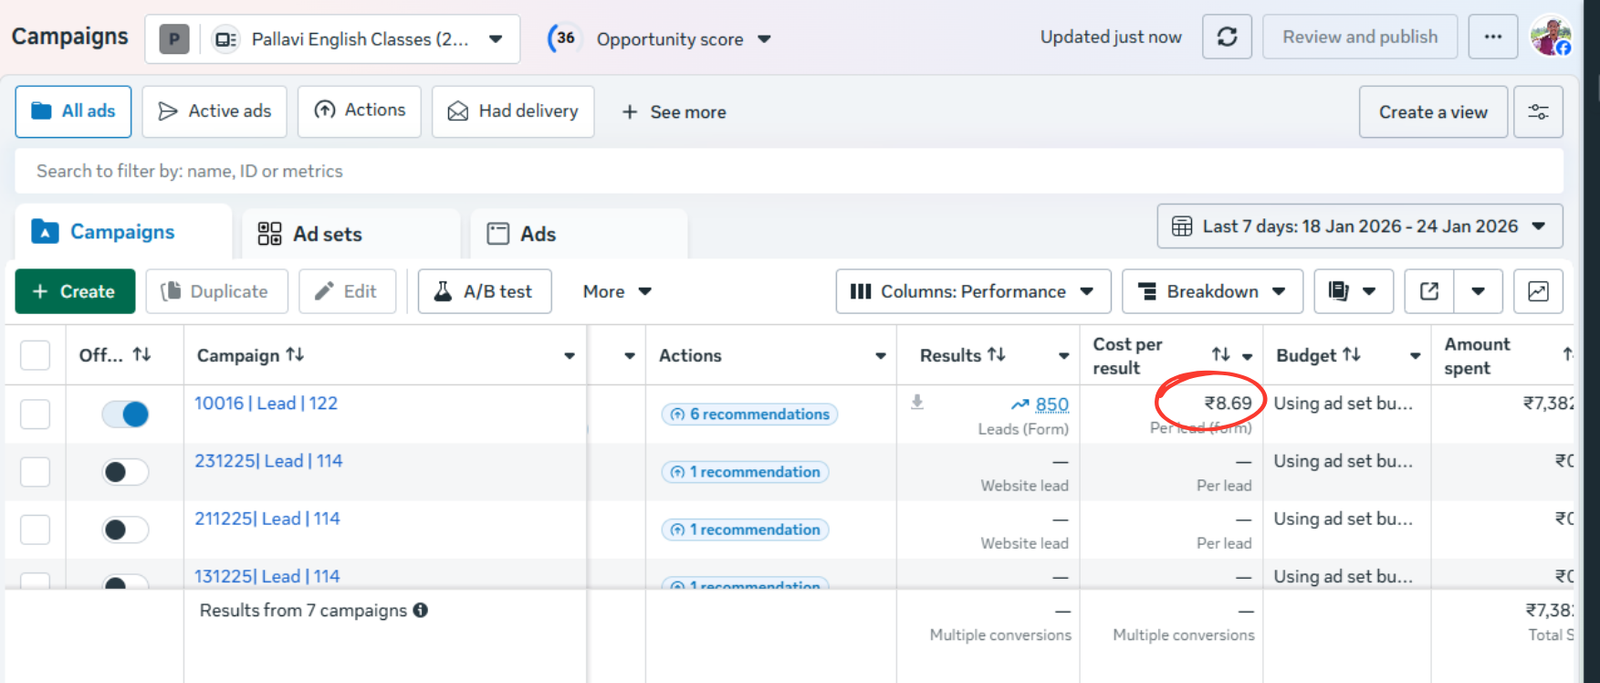Click the Duplicate button
Viewport: 1600px width, 683px height.
(217, 291)
